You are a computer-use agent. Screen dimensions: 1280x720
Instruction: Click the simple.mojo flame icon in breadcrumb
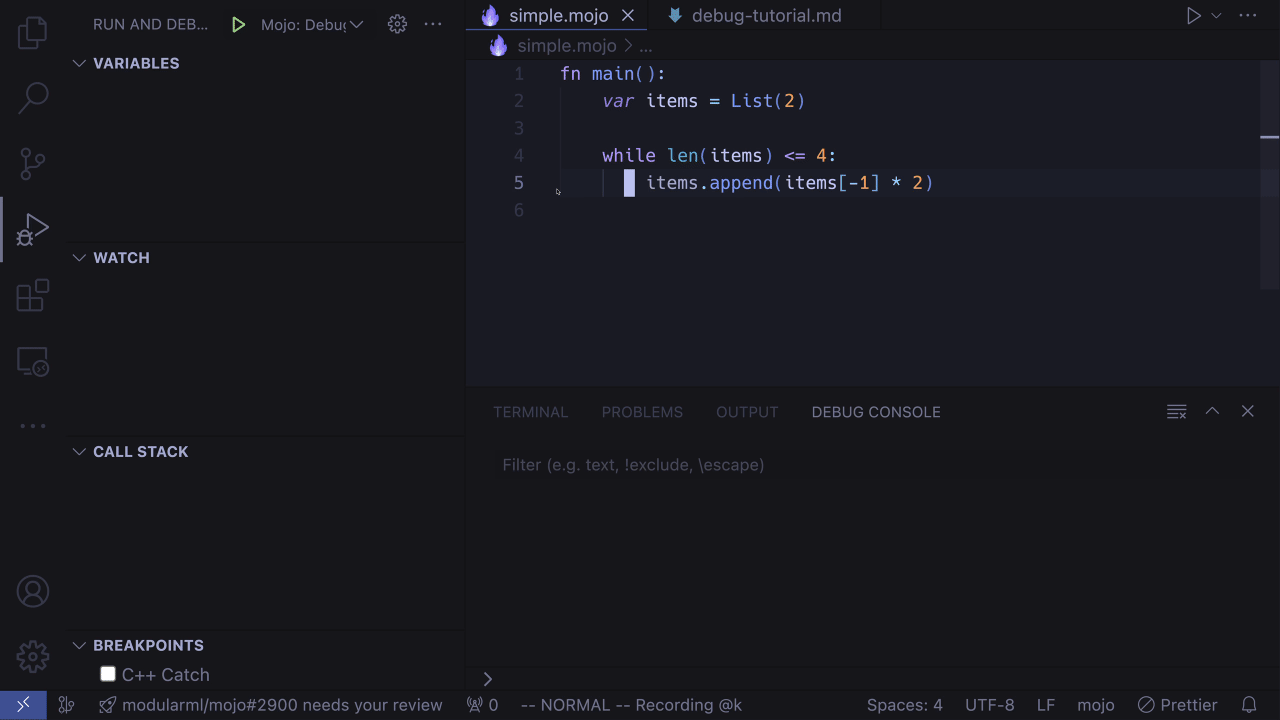click(x=498, y=46)
